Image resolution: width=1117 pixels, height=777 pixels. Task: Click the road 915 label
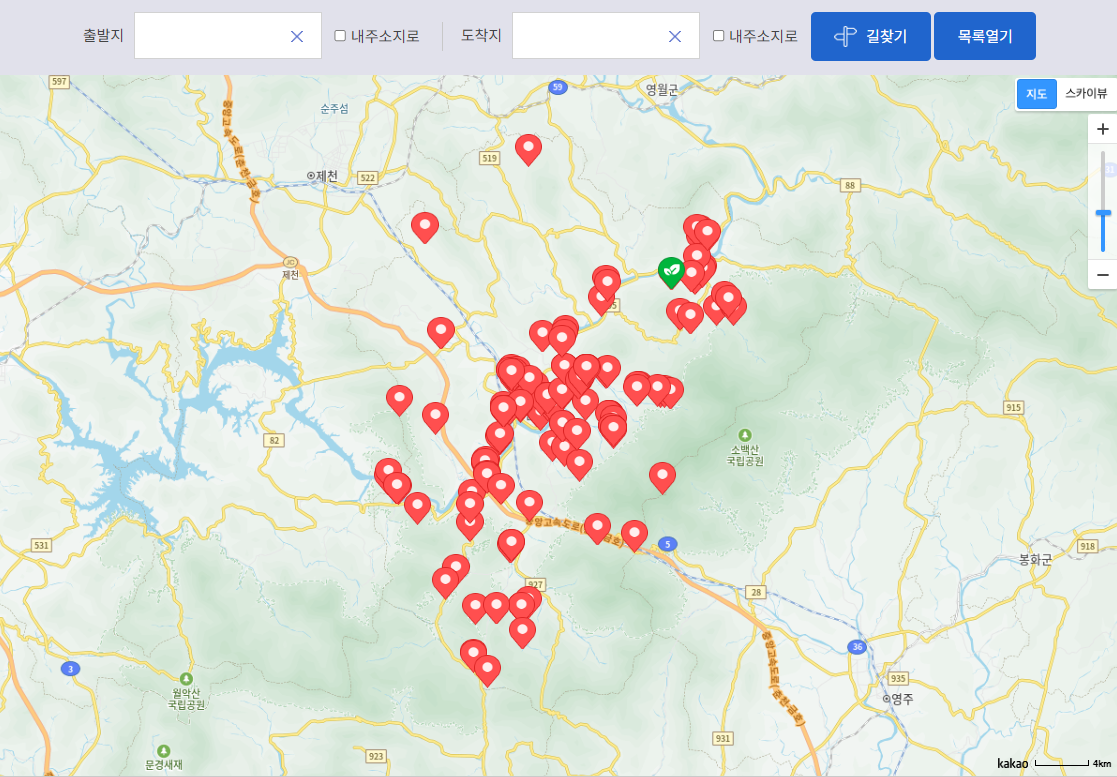pos(1013,407)
